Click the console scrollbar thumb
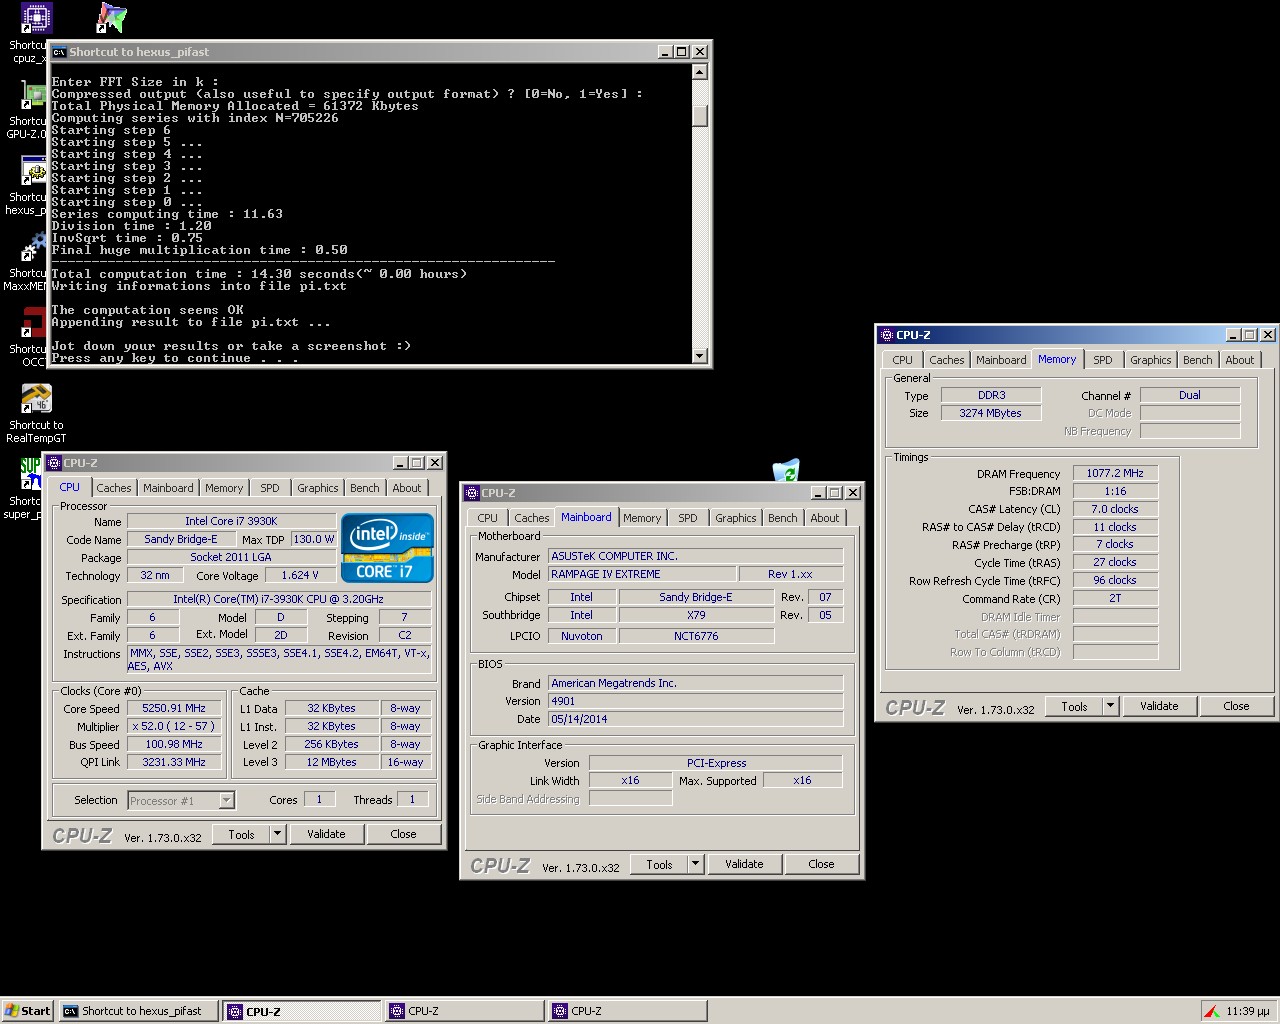This screenshot has height=1024, width=1280. 700,116
